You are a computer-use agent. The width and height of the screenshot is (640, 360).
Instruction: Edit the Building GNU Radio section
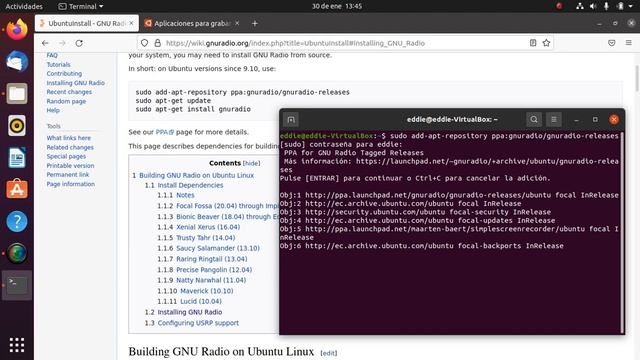pyautogui.click(x=329, y=353)
